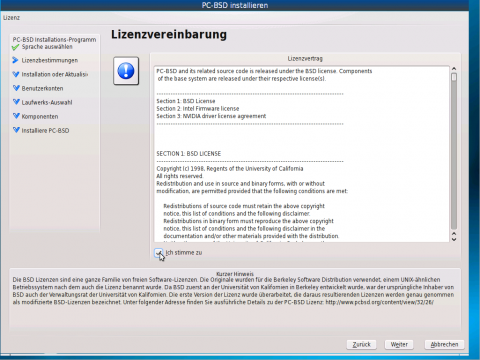Image resolution: width=480 pixels, height=360 pixels.
Task: Select the Sprache auswählen step
Action: point(47,47)
